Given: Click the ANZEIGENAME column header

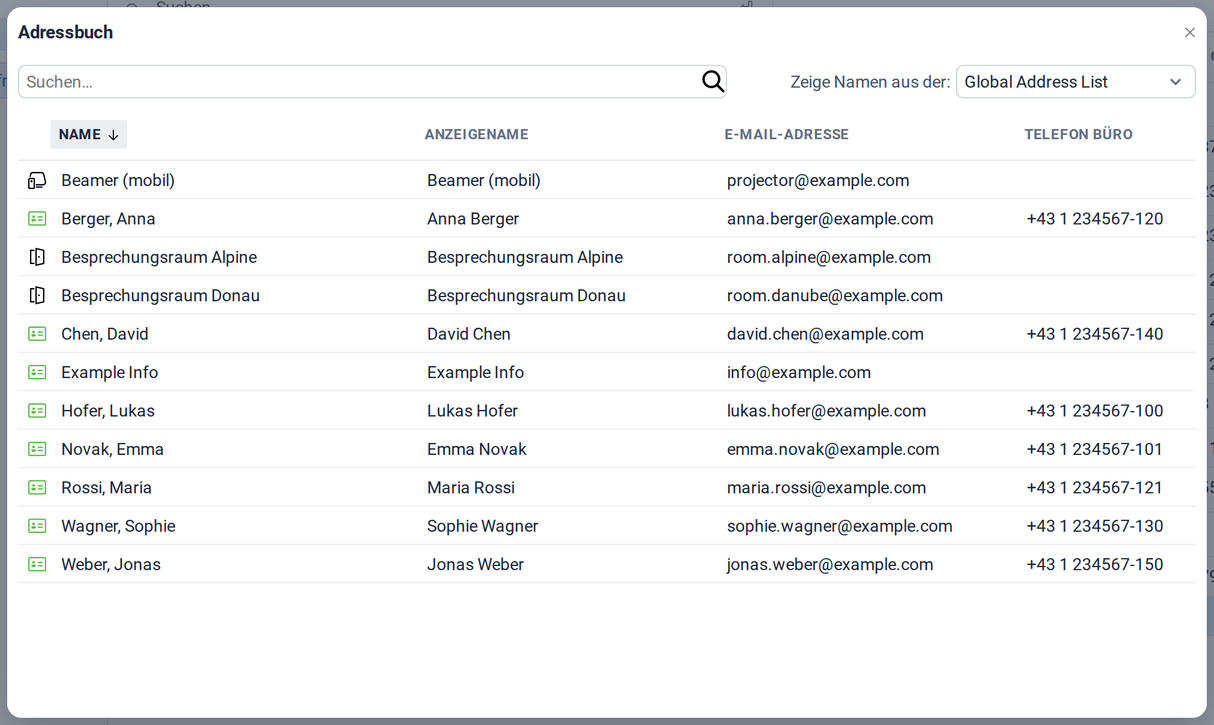Looking at the screenshot, I should pos(476,135).
